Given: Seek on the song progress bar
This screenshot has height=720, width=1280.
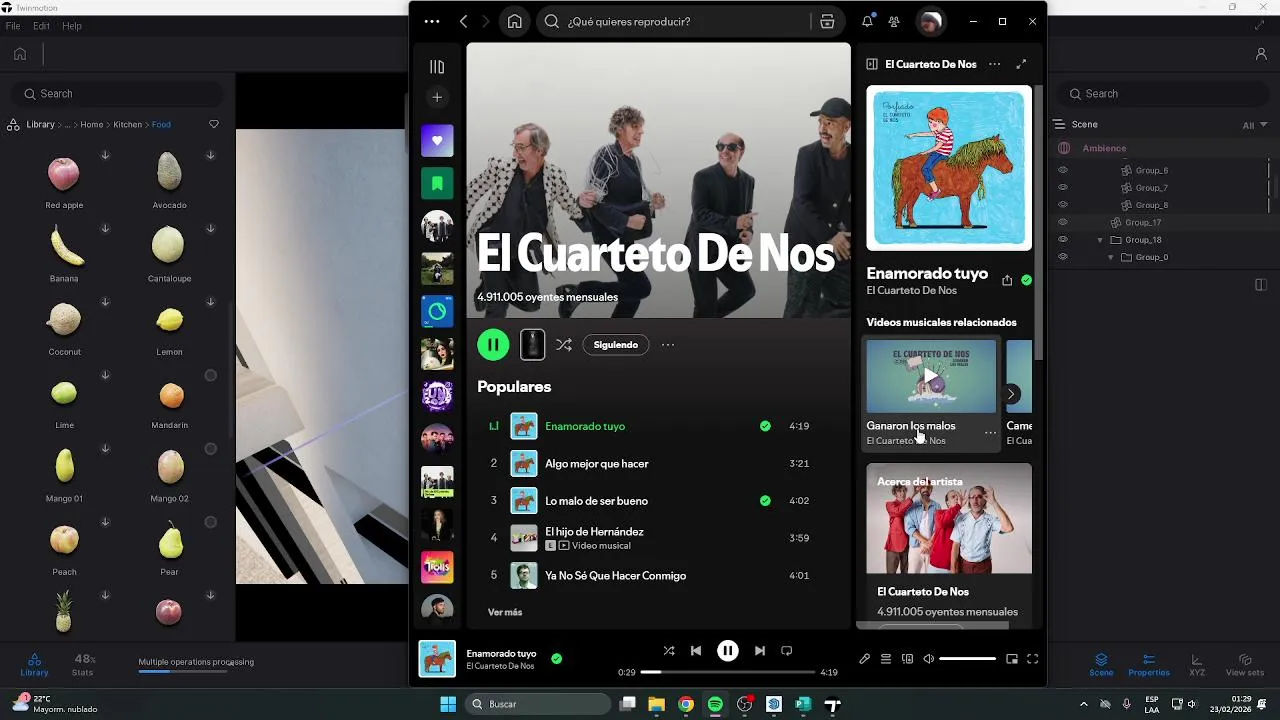Looking at the screenshot, I should coord(727,672).
